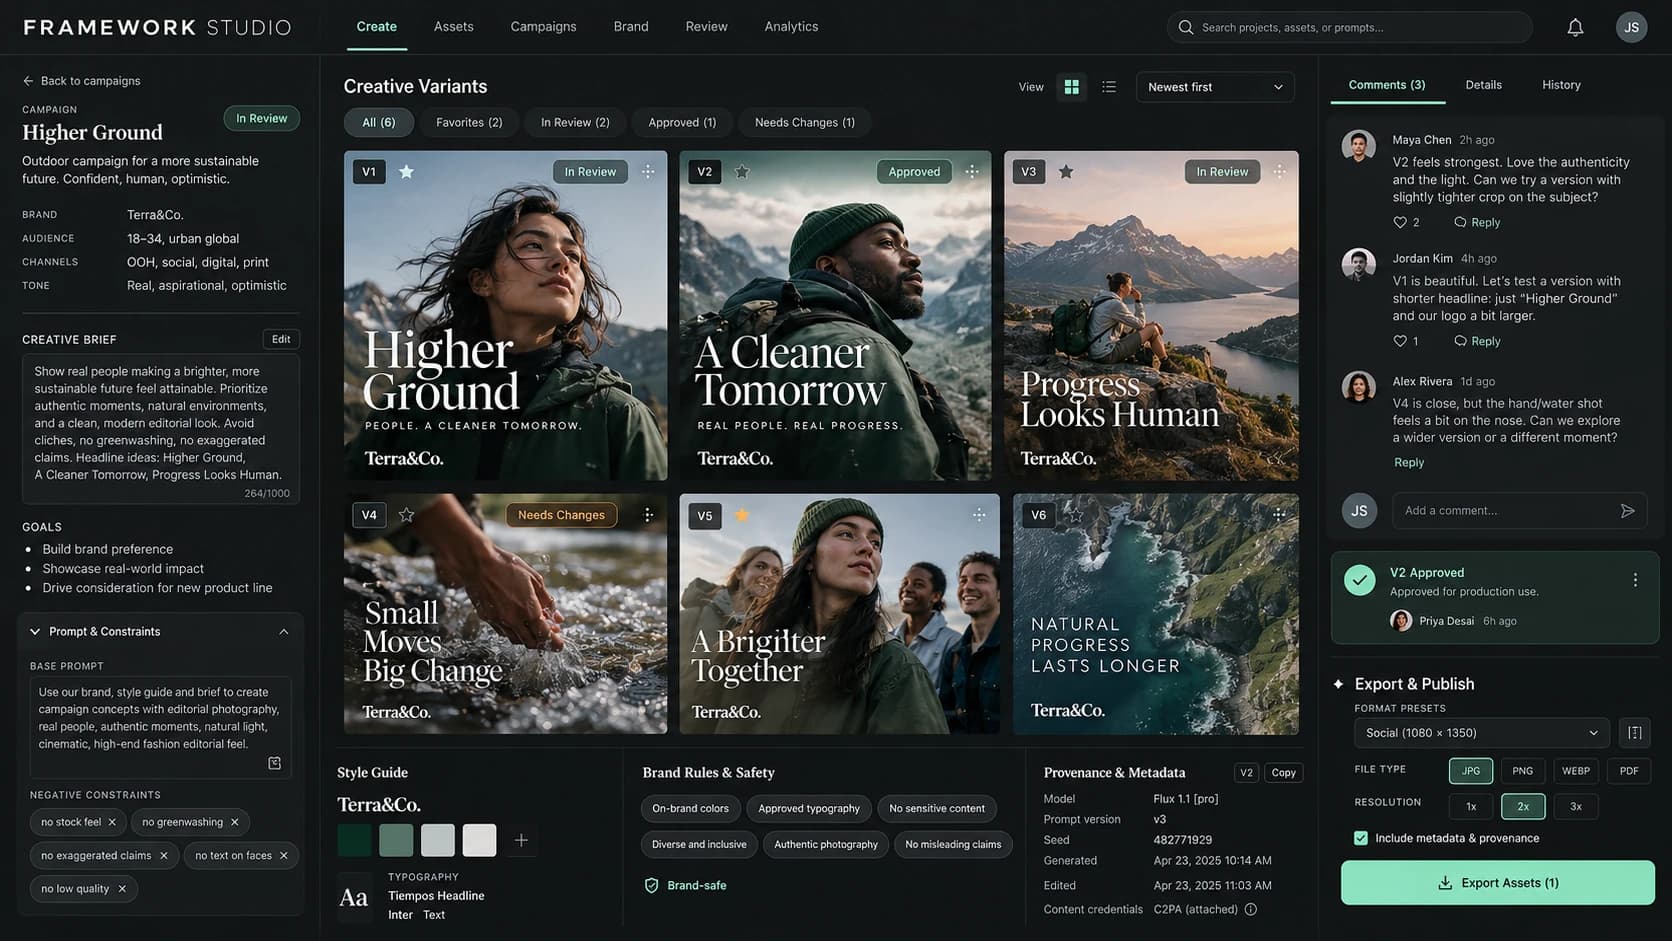Open the Social format presets dropdown
Screen dimensions: 1672x941
(x=1482, y=733)
